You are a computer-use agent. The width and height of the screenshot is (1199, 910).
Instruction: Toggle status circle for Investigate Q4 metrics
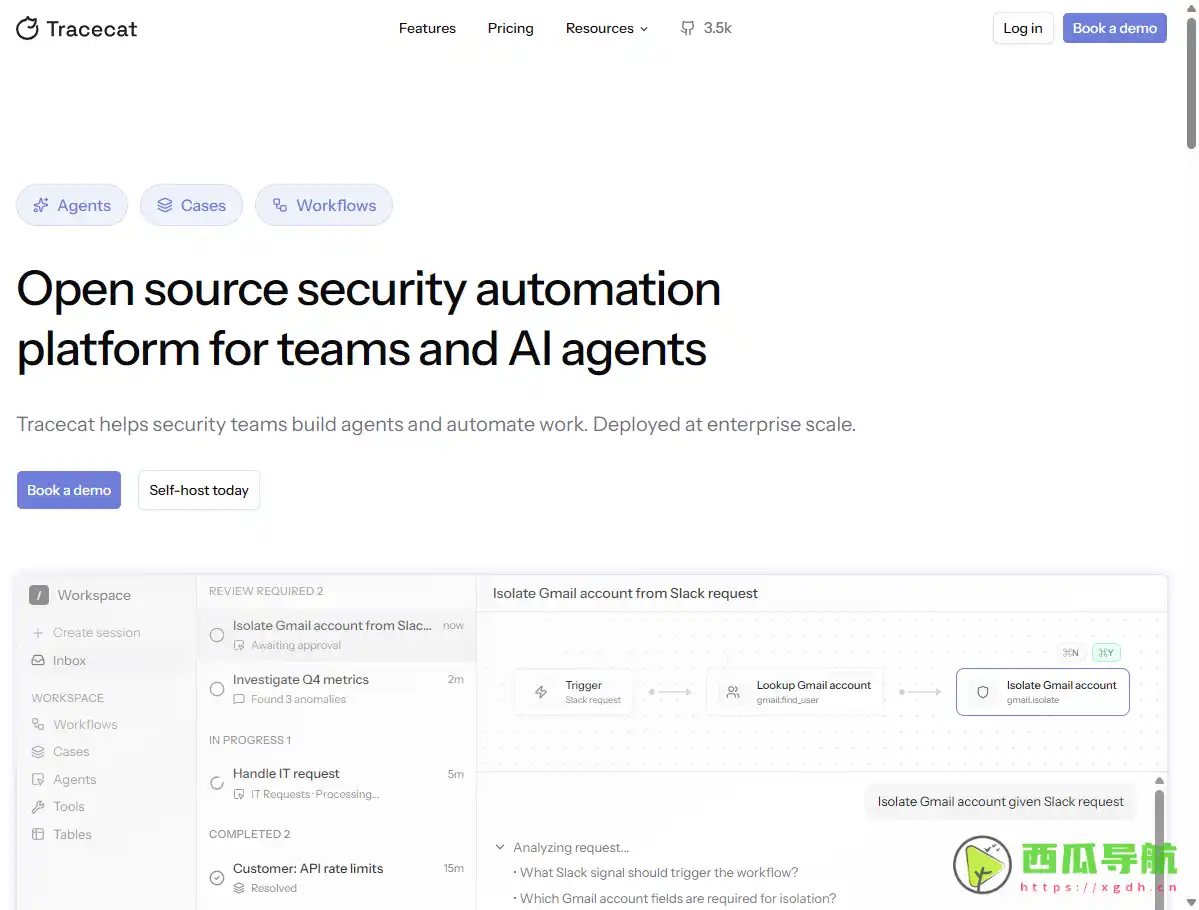click(x=217, y=689)
